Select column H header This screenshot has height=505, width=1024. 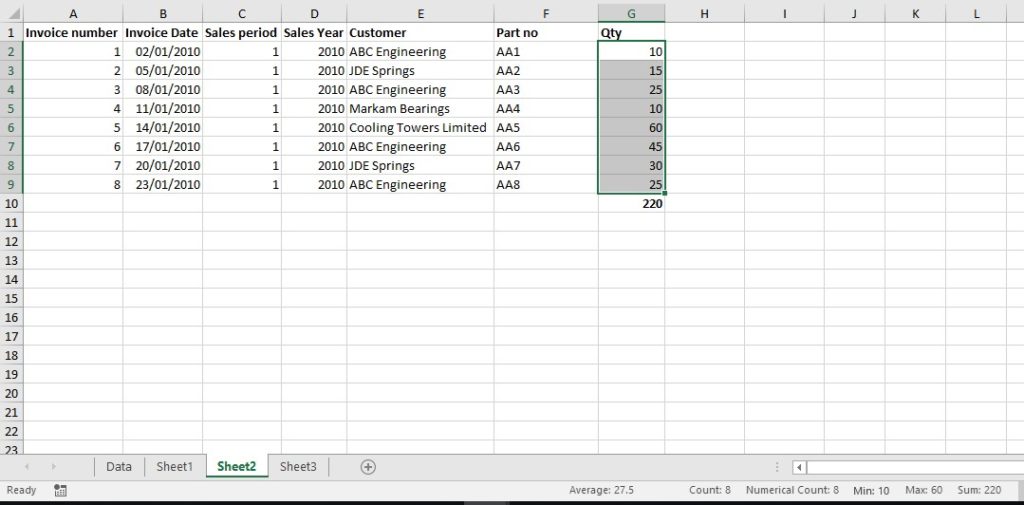click(705, 13)
